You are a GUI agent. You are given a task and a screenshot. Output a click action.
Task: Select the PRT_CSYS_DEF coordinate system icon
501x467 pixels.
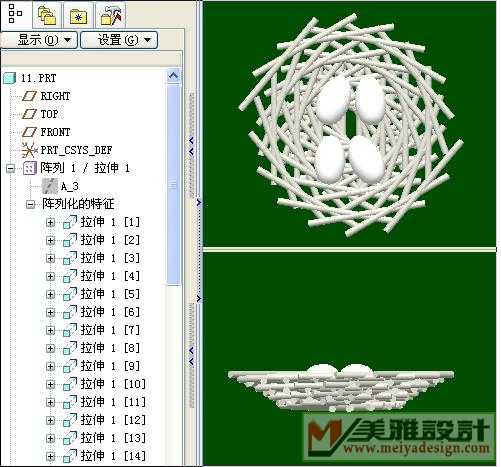click(x=29, y=150)
